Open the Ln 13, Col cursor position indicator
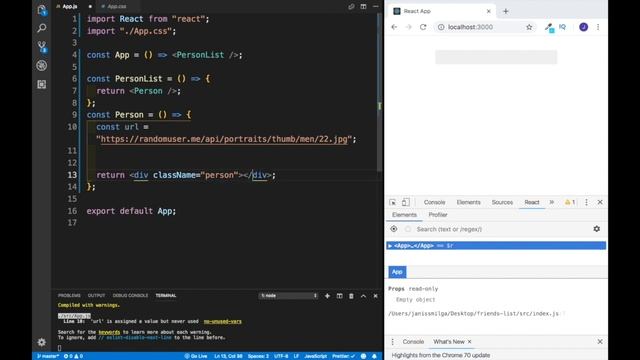 click(228, 356)
